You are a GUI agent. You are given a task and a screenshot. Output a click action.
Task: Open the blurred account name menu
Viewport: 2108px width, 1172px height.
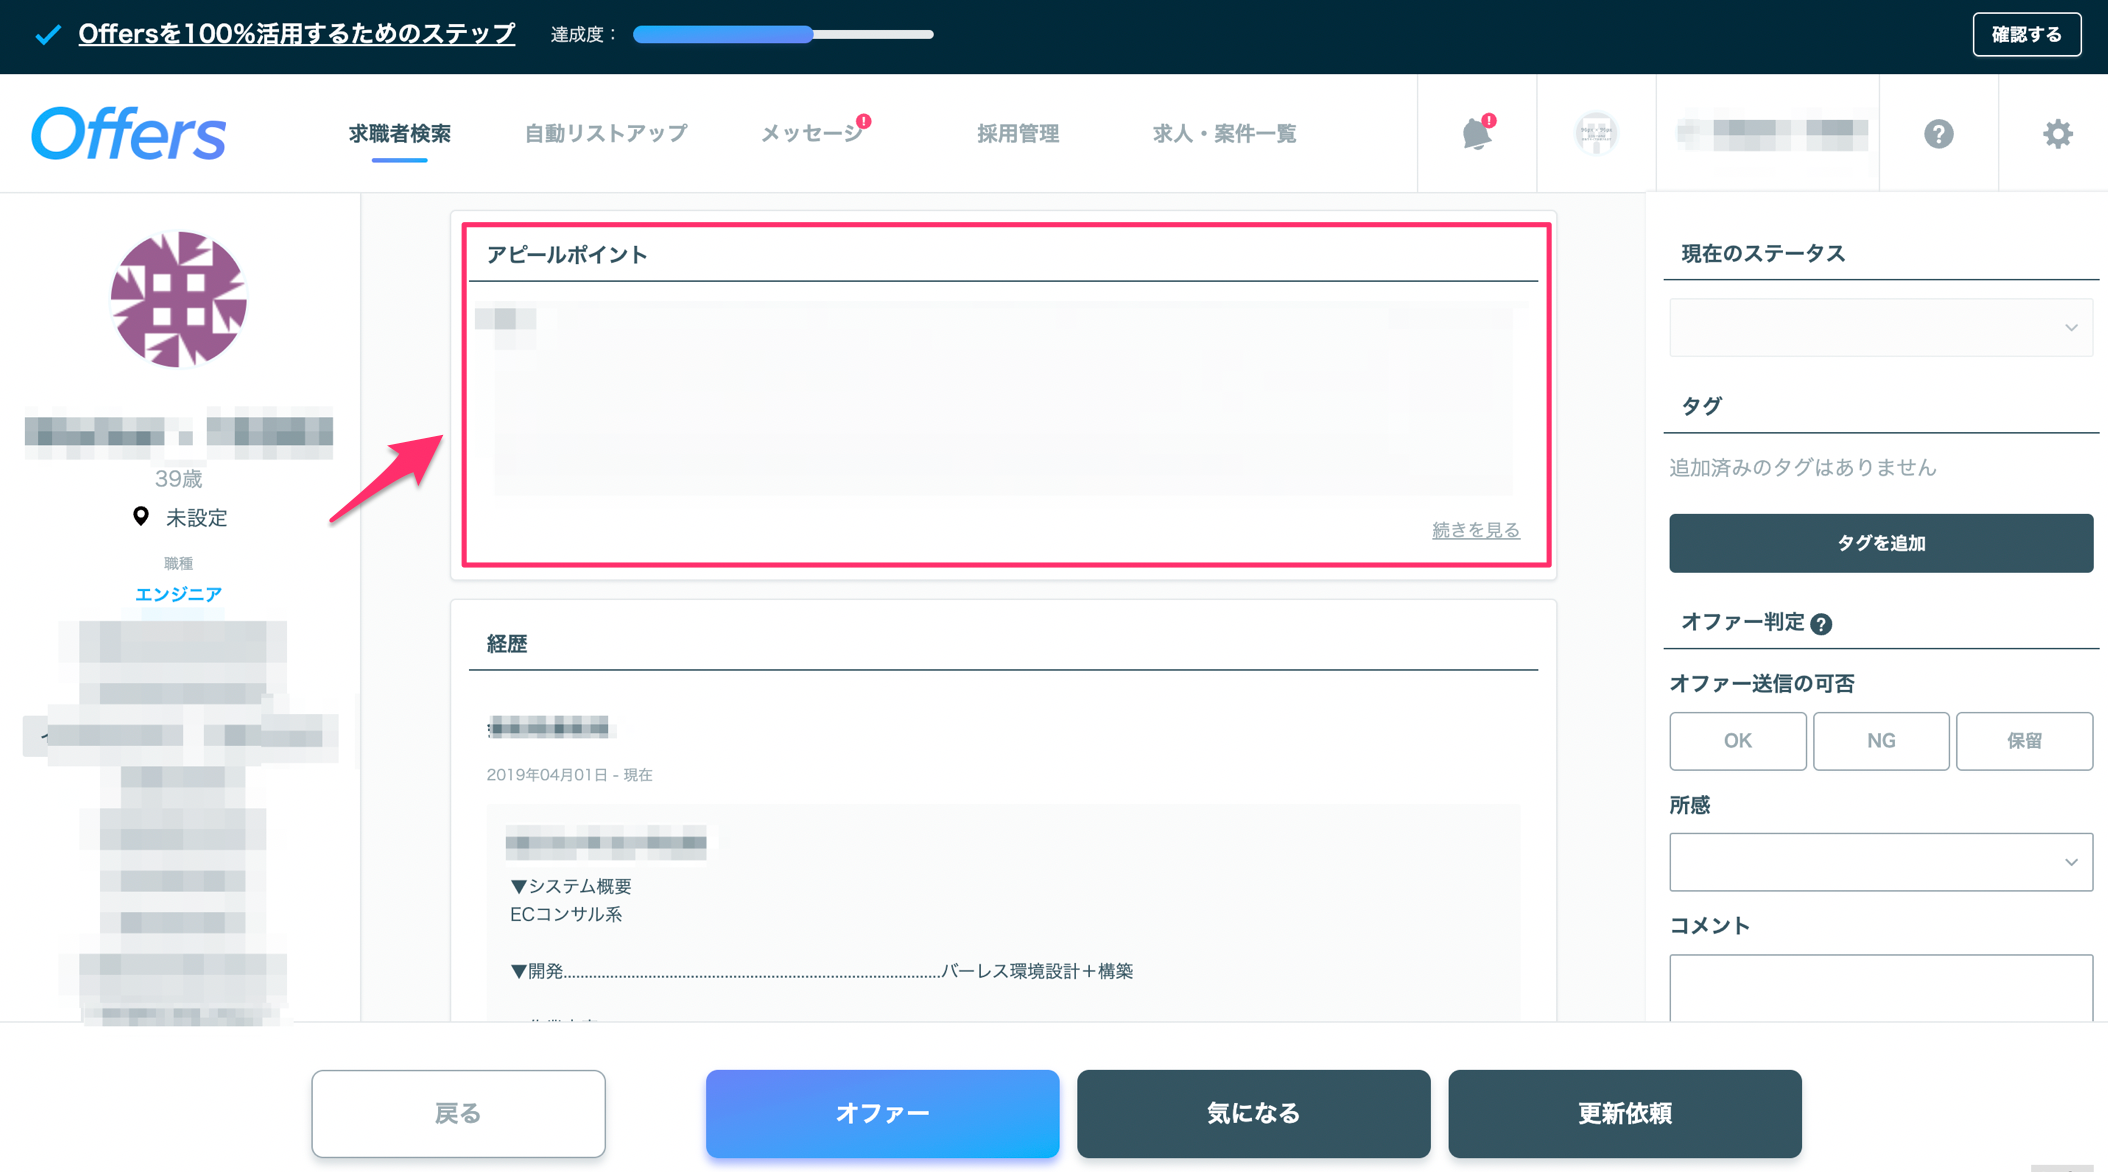(1771, 133)
